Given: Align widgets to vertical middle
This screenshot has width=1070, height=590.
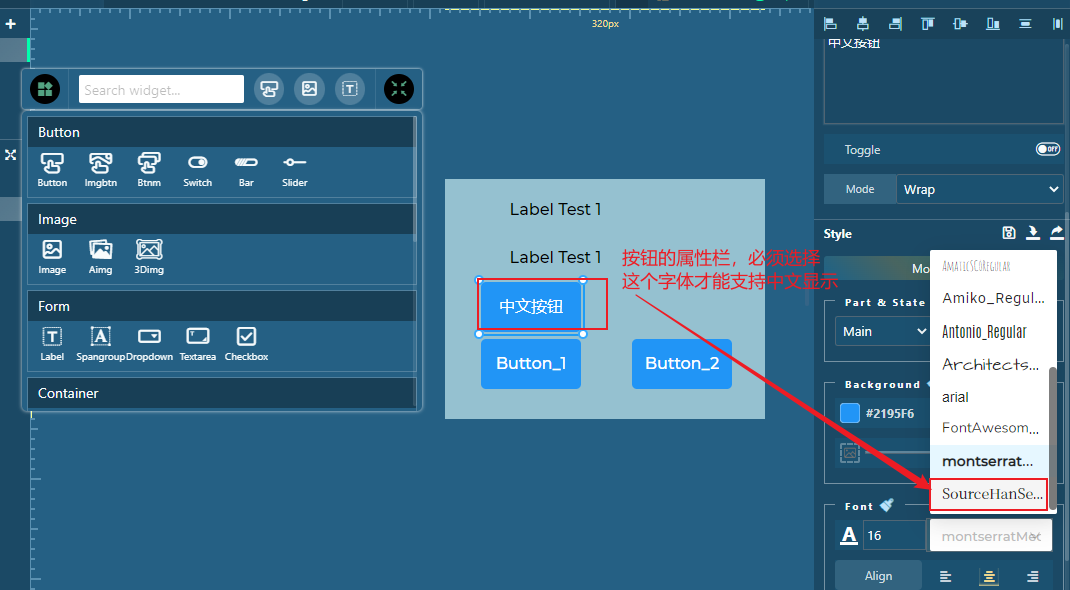Looking at the screenshot, I should [x=960, y=24].
